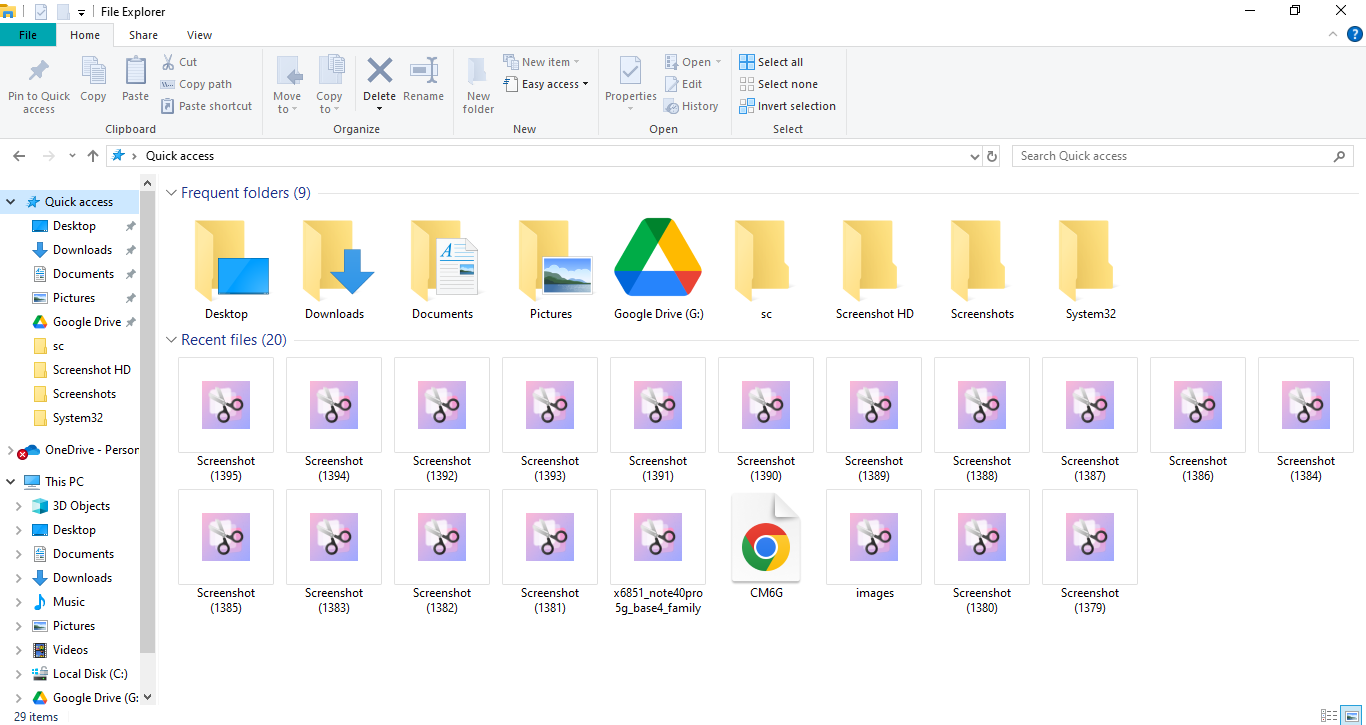1366x725 pixels.
Task: Click the navigation pane vertical scrollbar
Action: [148, 420]
